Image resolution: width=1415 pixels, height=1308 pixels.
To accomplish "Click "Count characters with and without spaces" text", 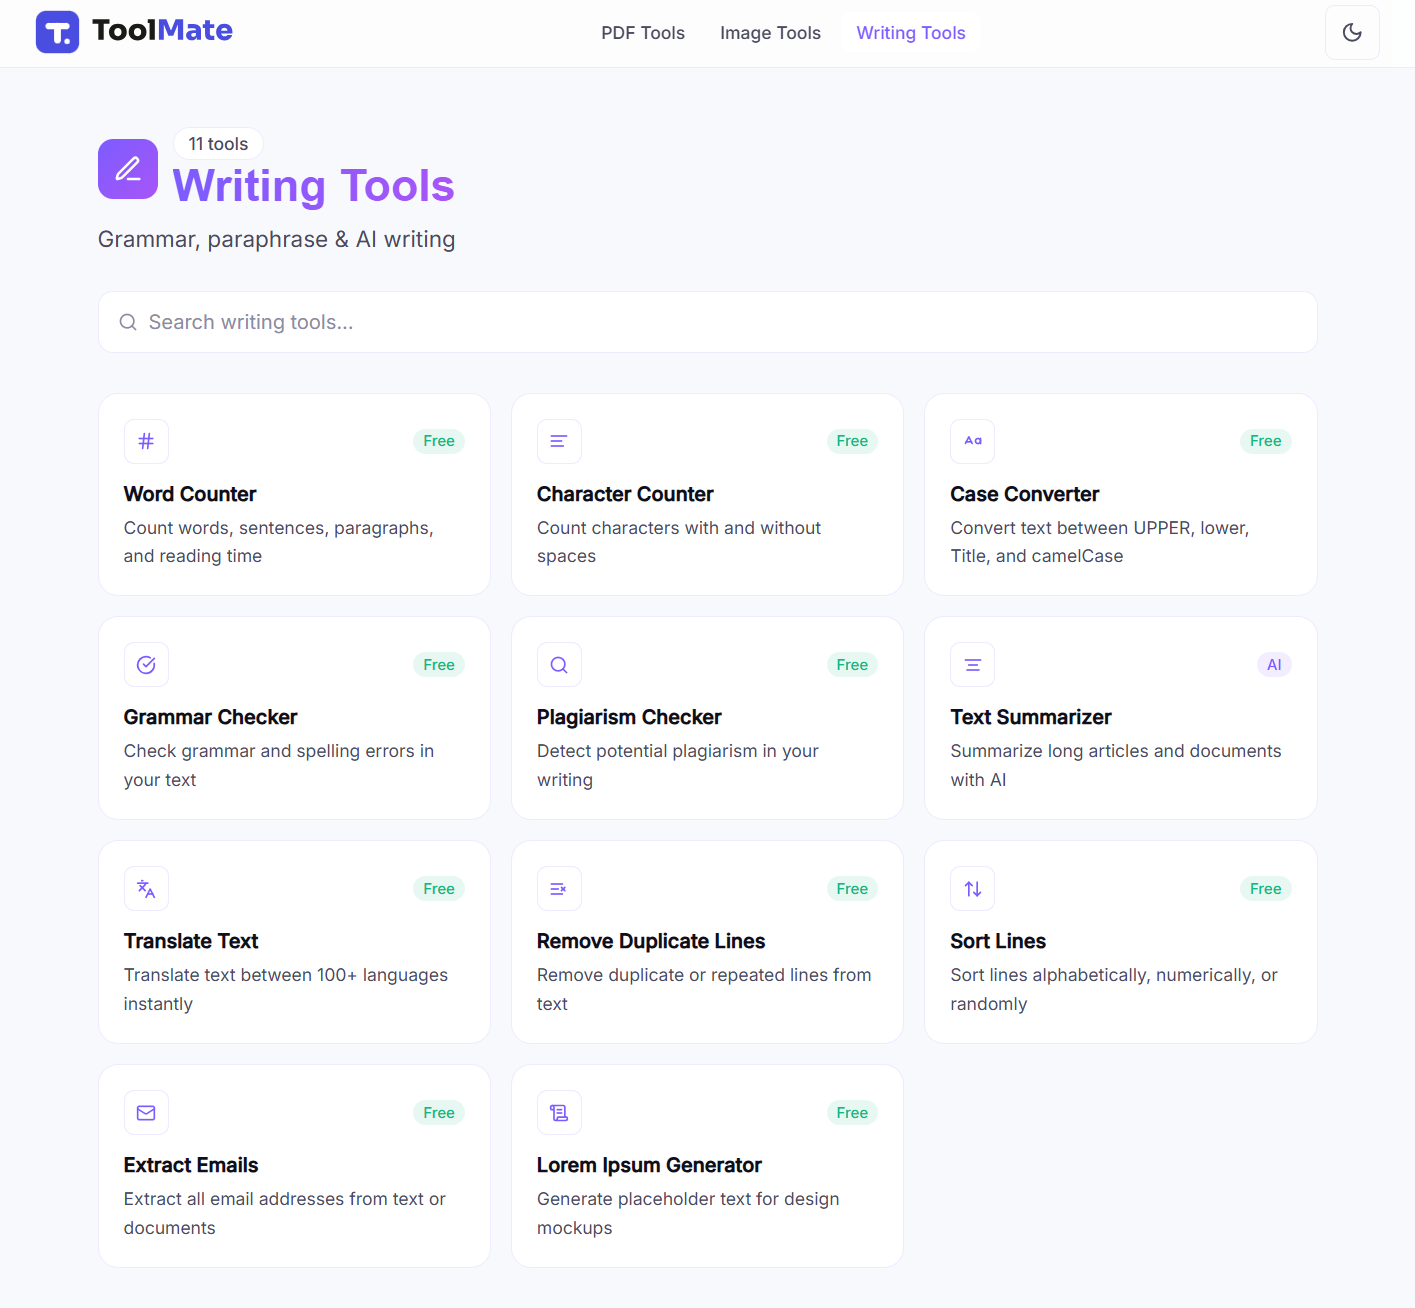I will pyautogui.click(x=679, y=542).
